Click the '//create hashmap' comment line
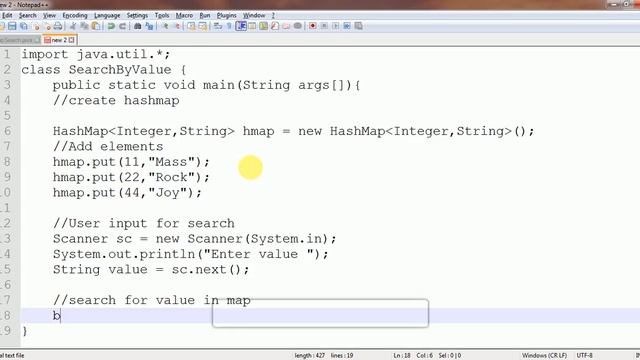Viewport: 640px width, 360px height. (x=116, y=100)
